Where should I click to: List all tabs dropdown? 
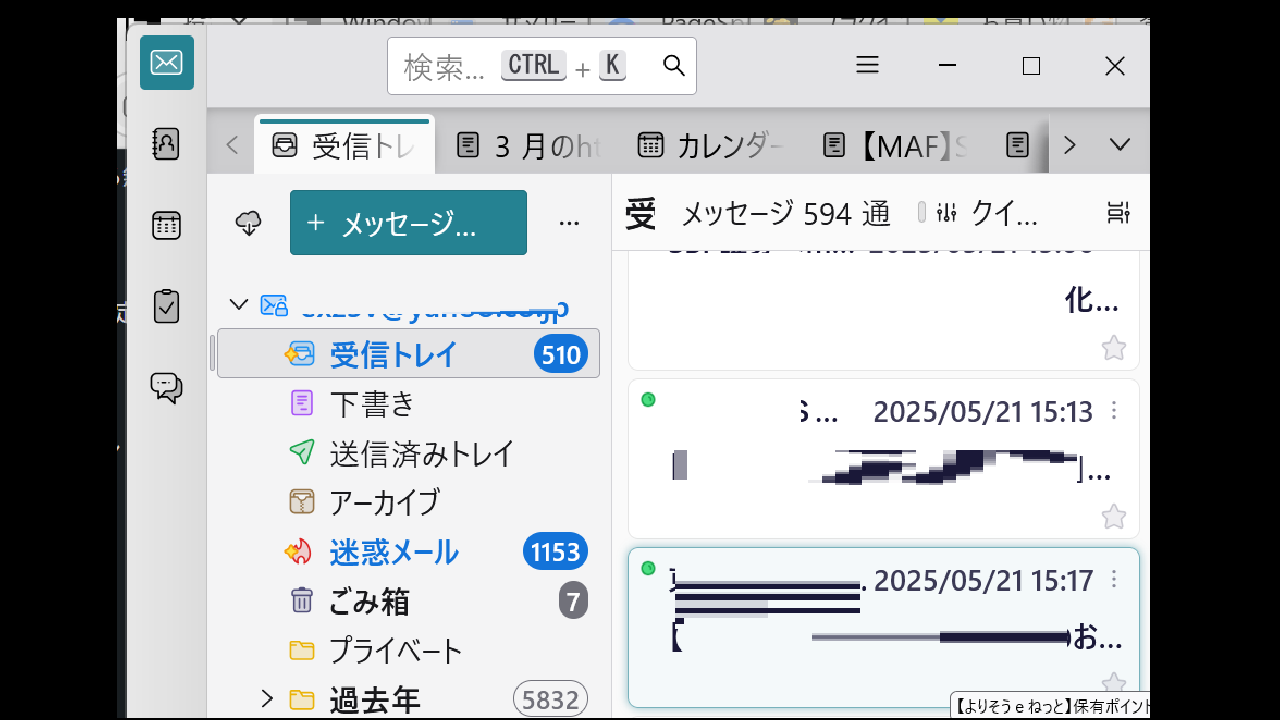tap(1120, 145)
